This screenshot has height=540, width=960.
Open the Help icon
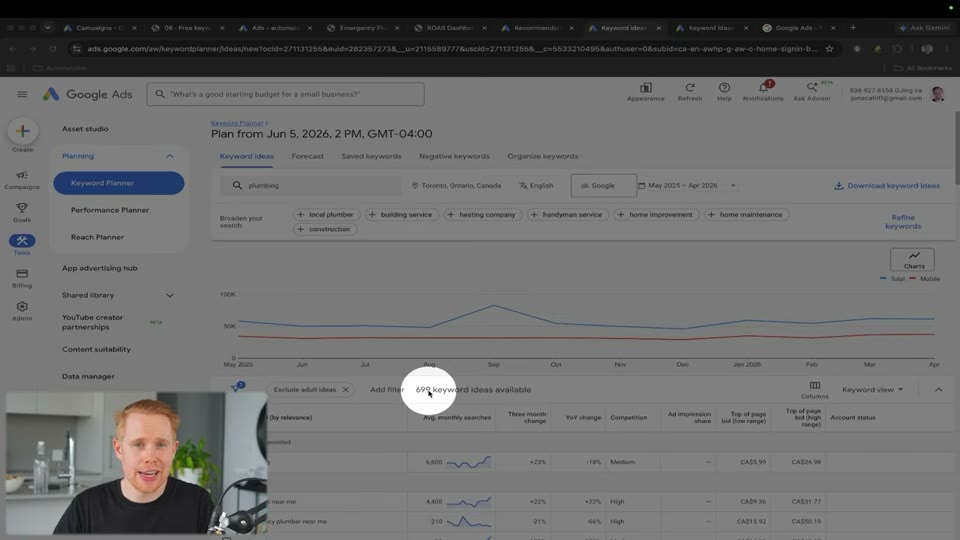tap(724, 92)
